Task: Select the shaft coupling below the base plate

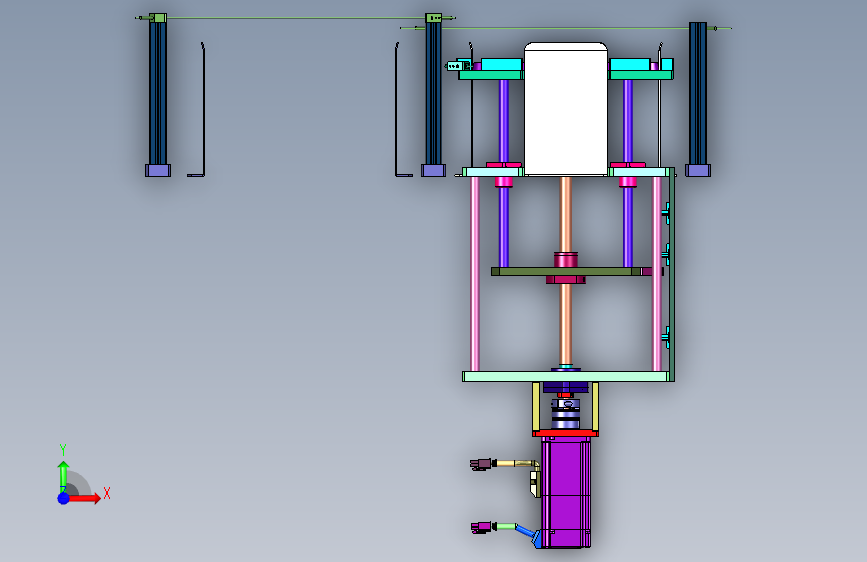Action: pyautogui.click(x=566, y=414)
